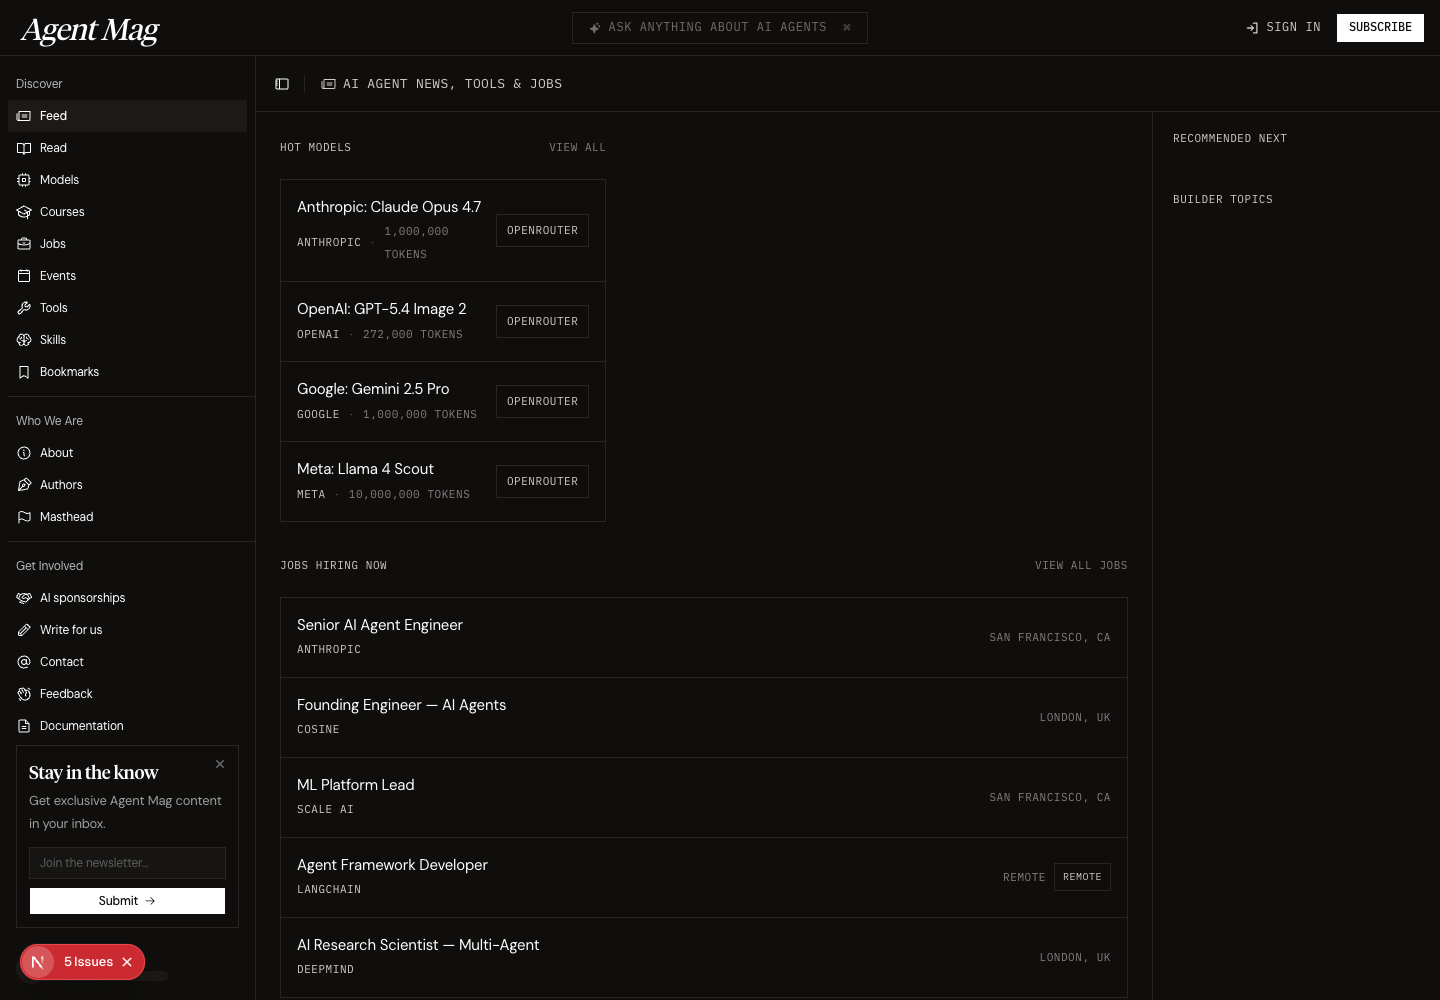Dismiss the Stay in the know card
The height and width of the screenshot is (1000, 1440).
coord(220,764)
